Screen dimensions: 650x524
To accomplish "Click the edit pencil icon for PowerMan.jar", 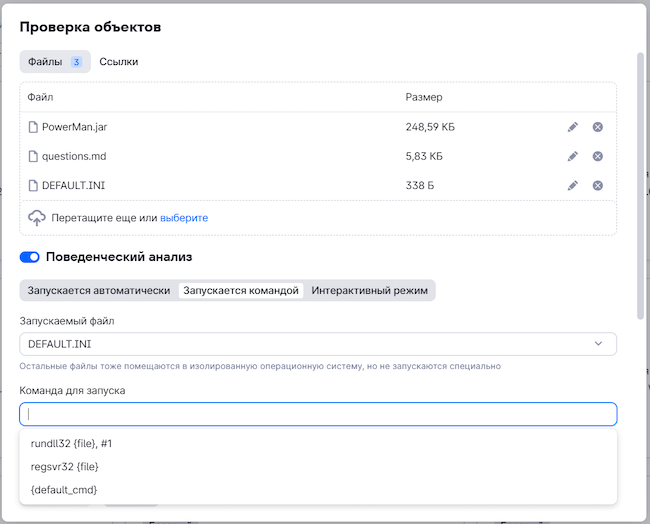I will click(x=573, y=127).
